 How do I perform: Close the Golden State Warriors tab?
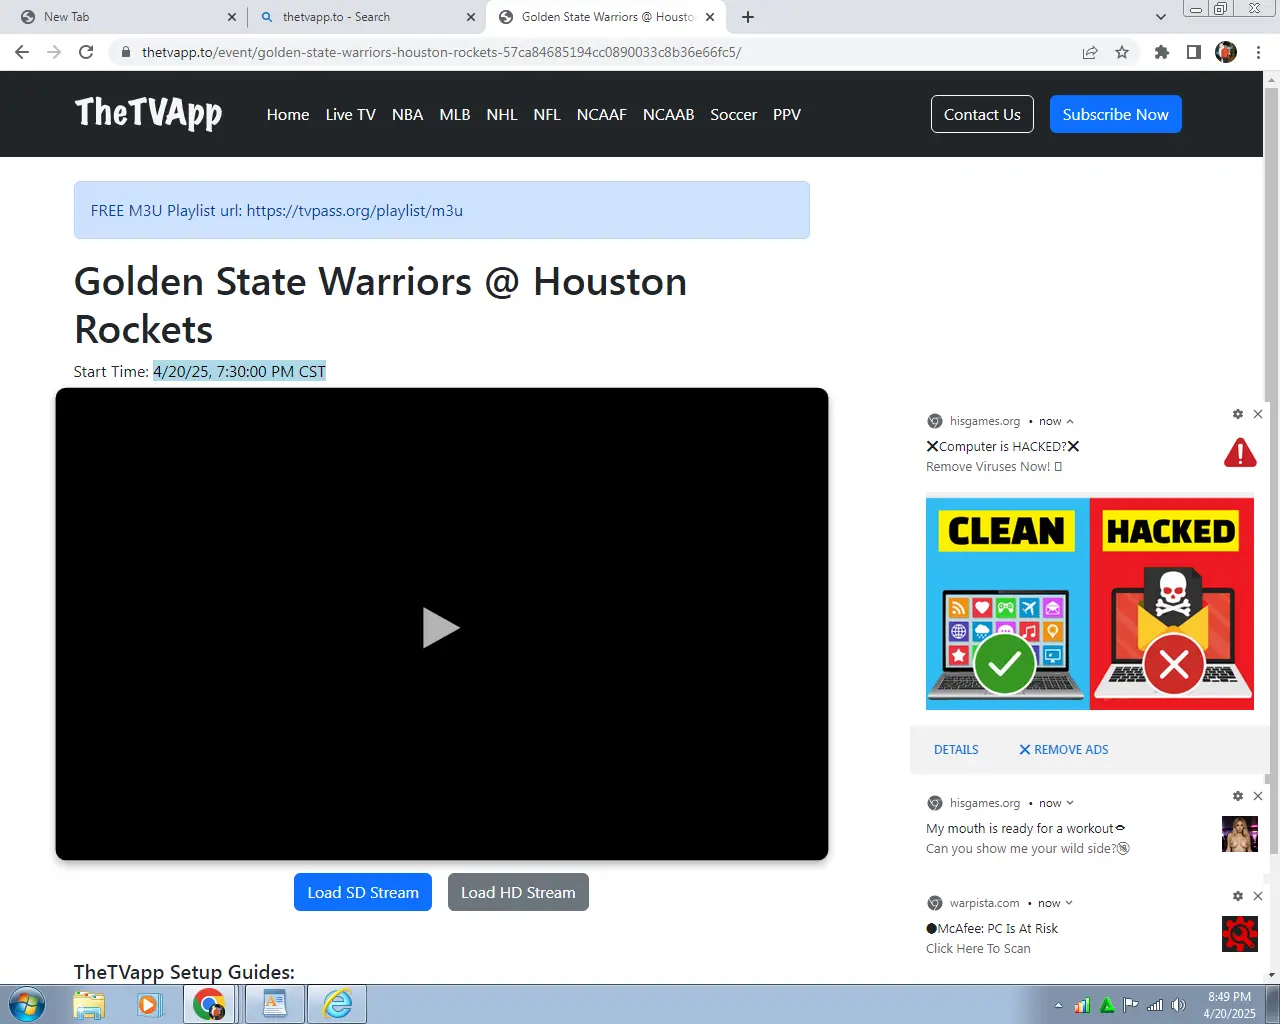[710, 17]
